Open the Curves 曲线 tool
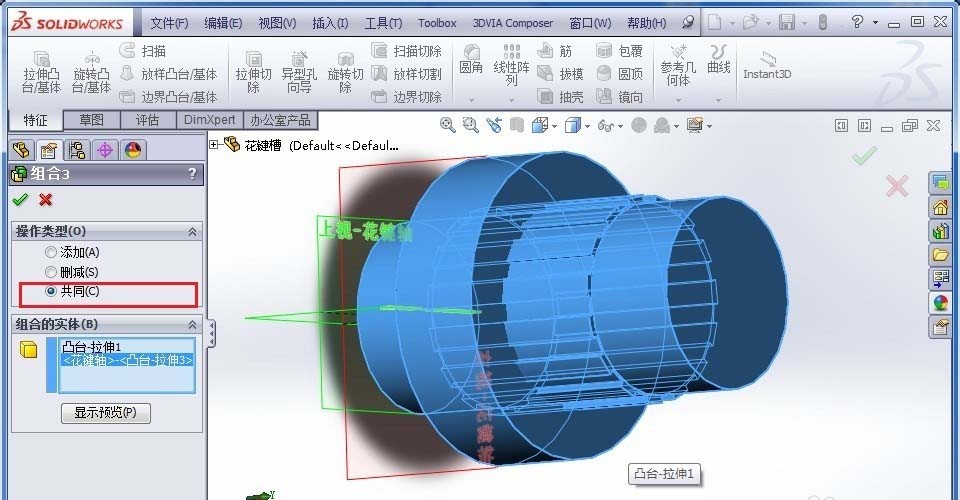 (x=718, y=59)
